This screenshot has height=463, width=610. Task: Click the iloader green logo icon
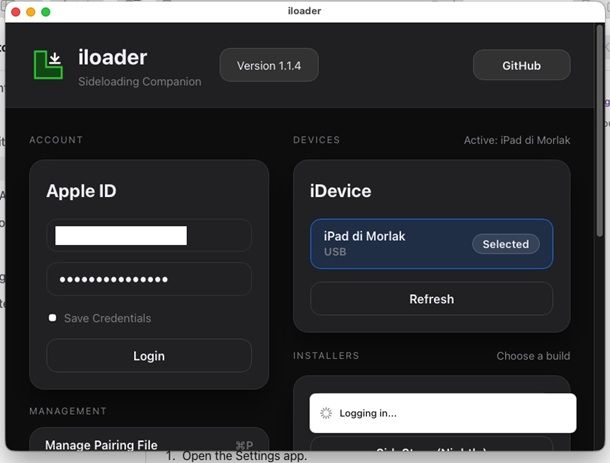(48, 65)
